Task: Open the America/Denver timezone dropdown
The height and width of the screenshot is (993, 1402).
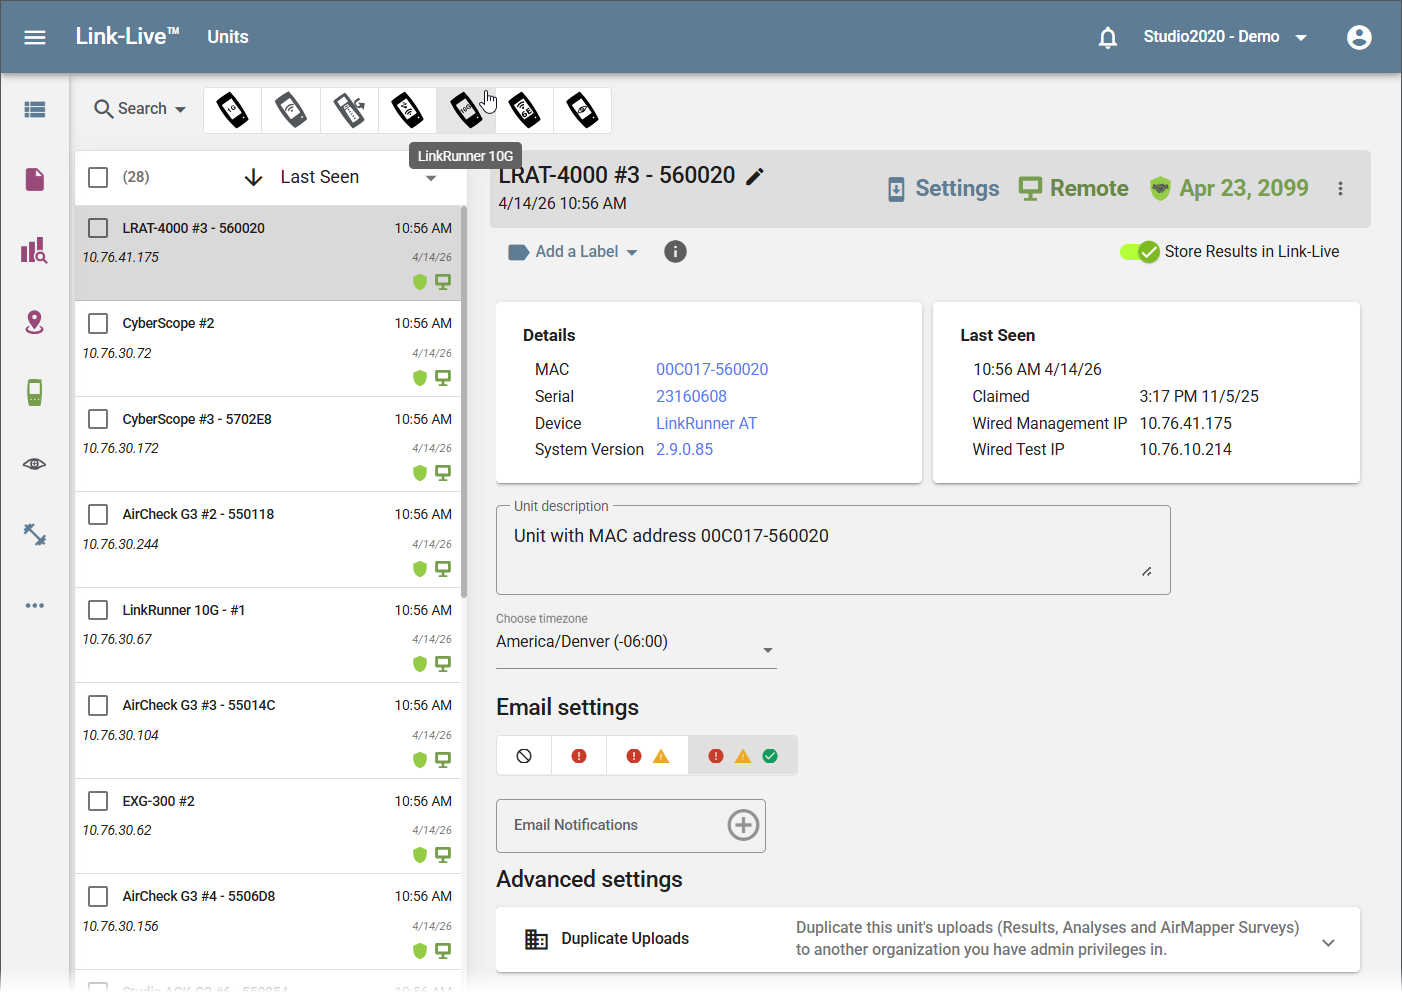Action: [x=636, y=643]
